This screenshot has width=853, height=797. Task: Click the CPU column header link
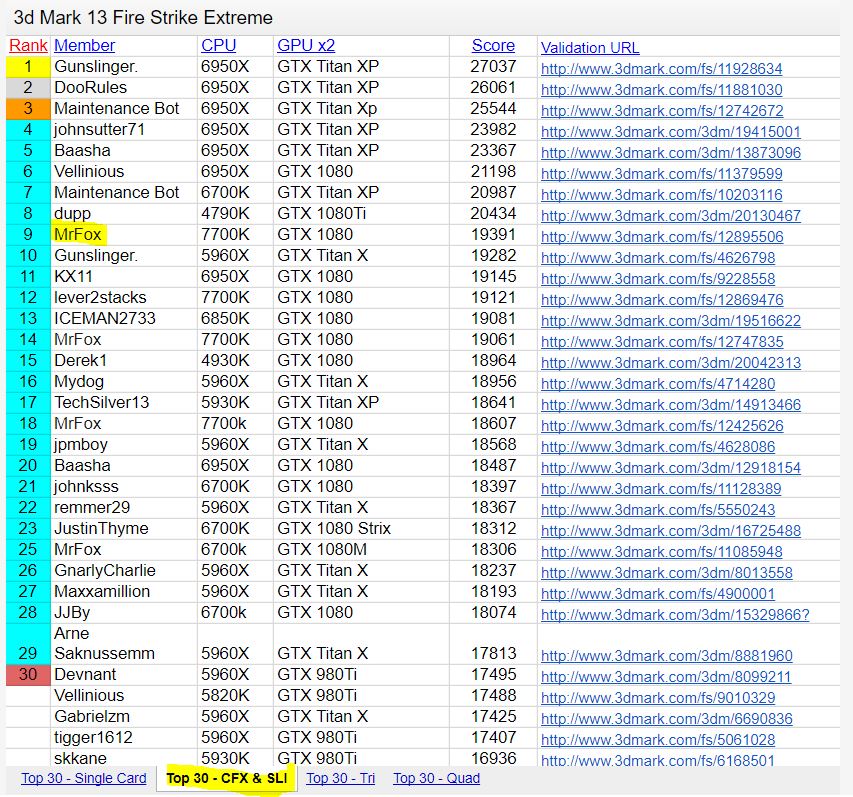(x=218, y=46)
